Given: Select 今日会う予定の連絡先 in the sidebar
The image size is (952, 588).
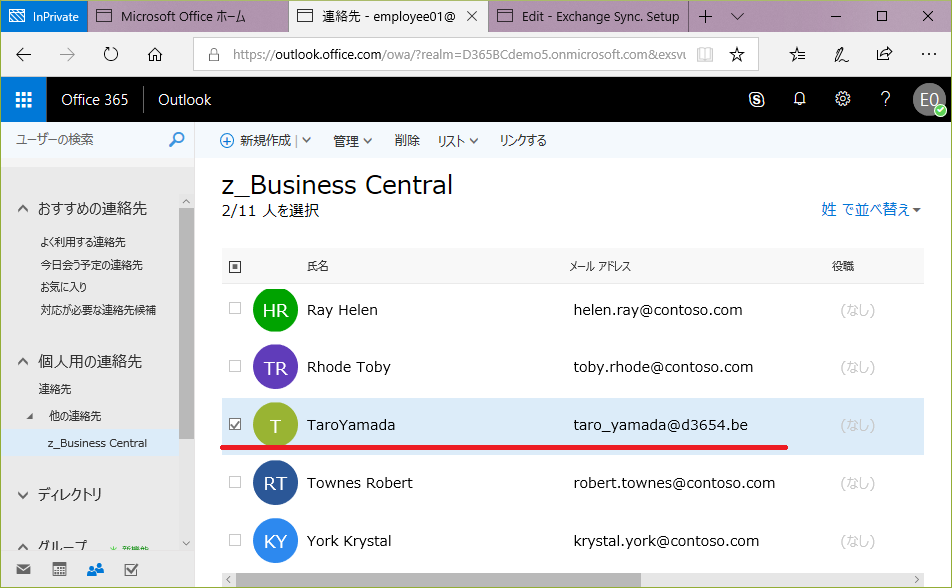Looking at the screenshot, I should (91, 265).
